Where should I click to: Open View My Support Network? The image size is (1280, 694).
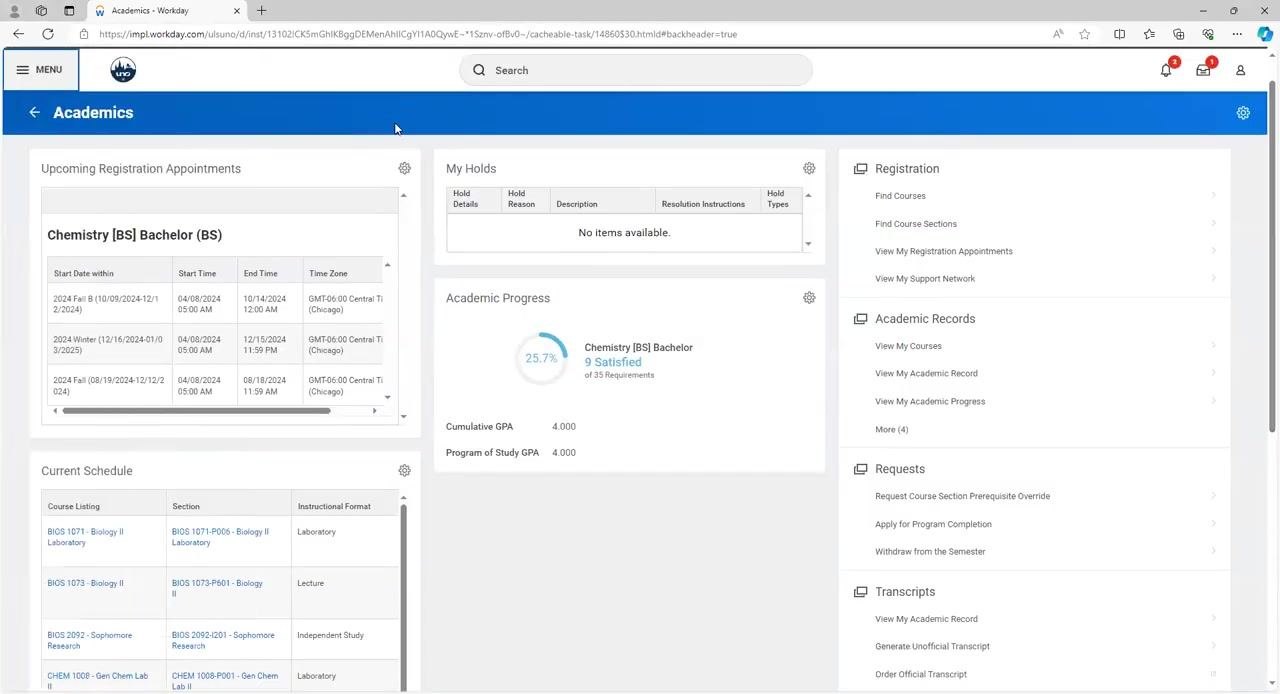pyautogui.click(x=925, y=279)
